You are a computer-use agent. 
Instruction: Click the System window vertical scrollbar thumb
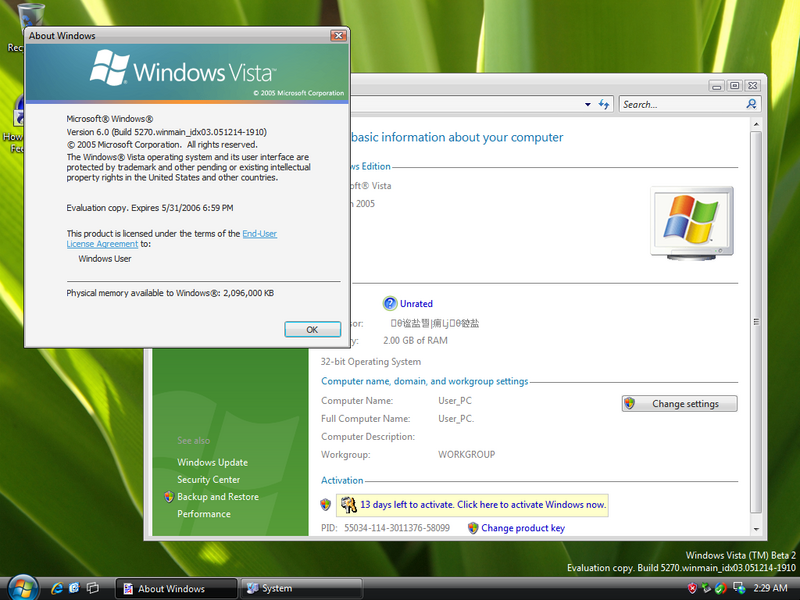point(756,322)
